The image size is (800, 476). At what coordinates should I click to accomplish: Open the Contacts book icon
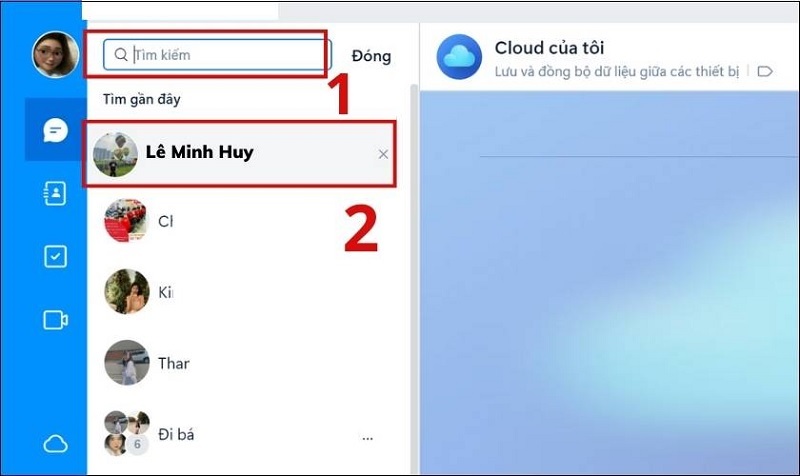click(x=55, y=193)
